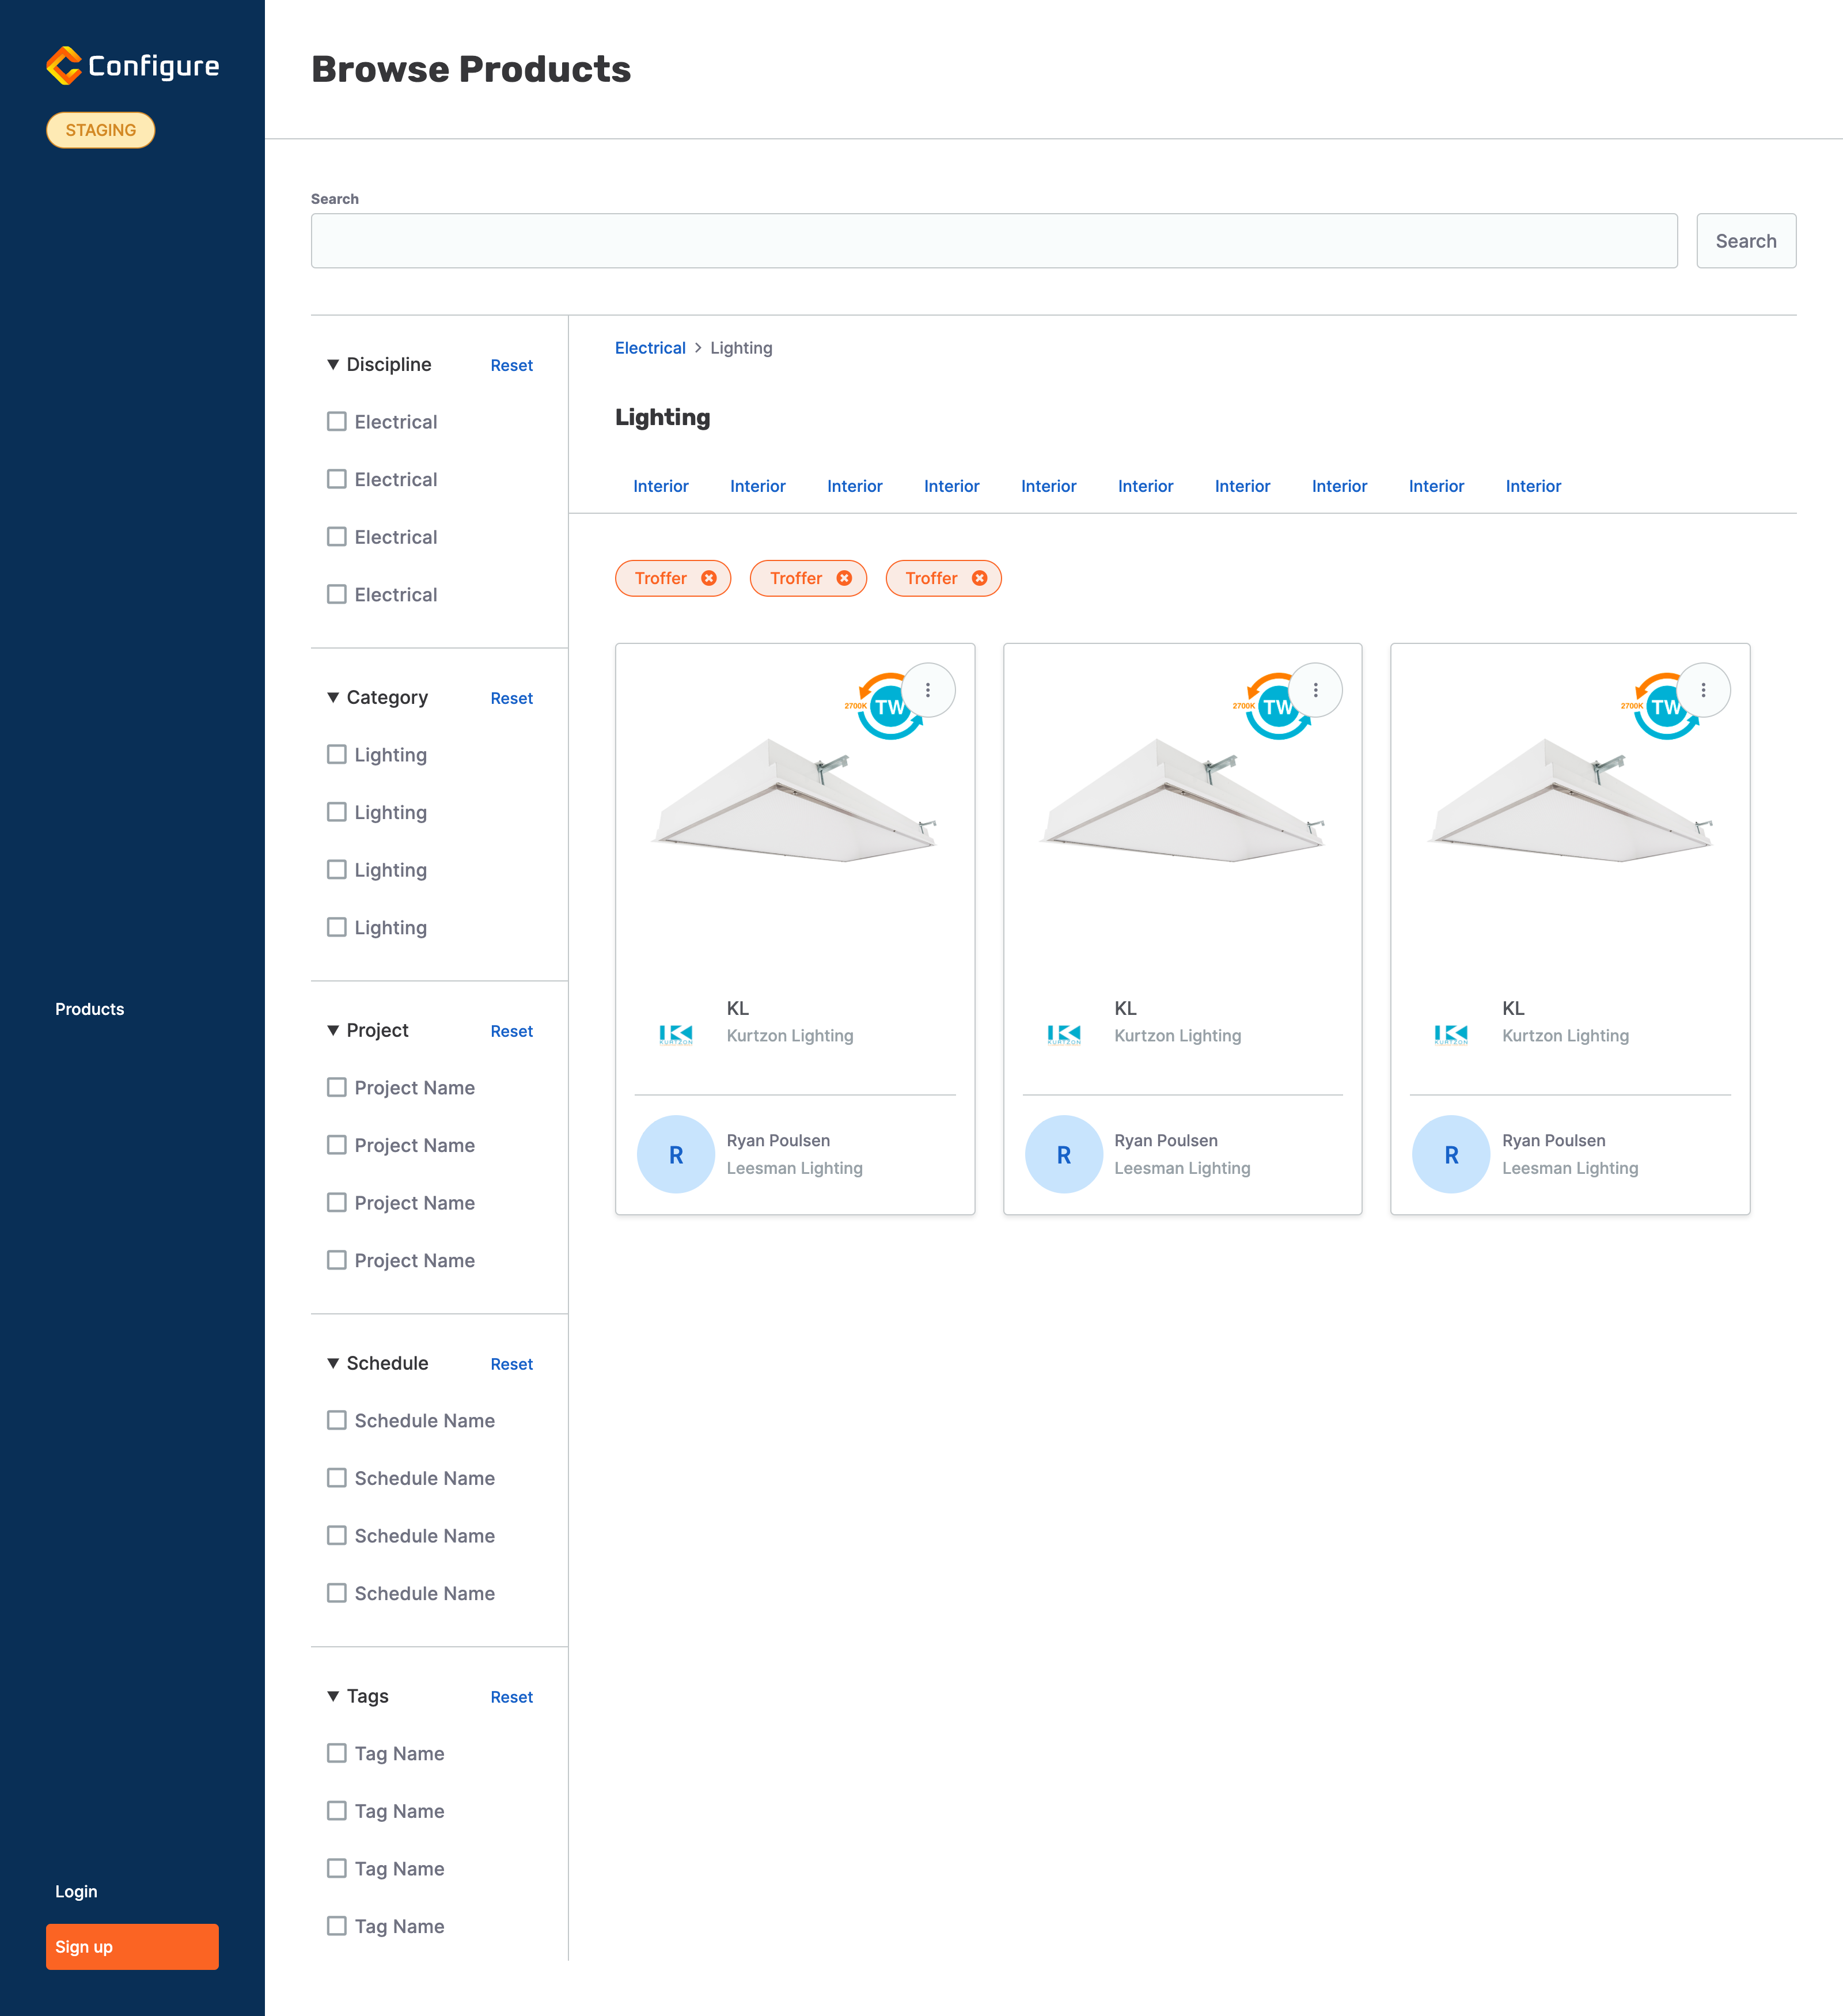Collapse the Schedule filter section
The image size is (1843, 2016).
[333, 1364]
